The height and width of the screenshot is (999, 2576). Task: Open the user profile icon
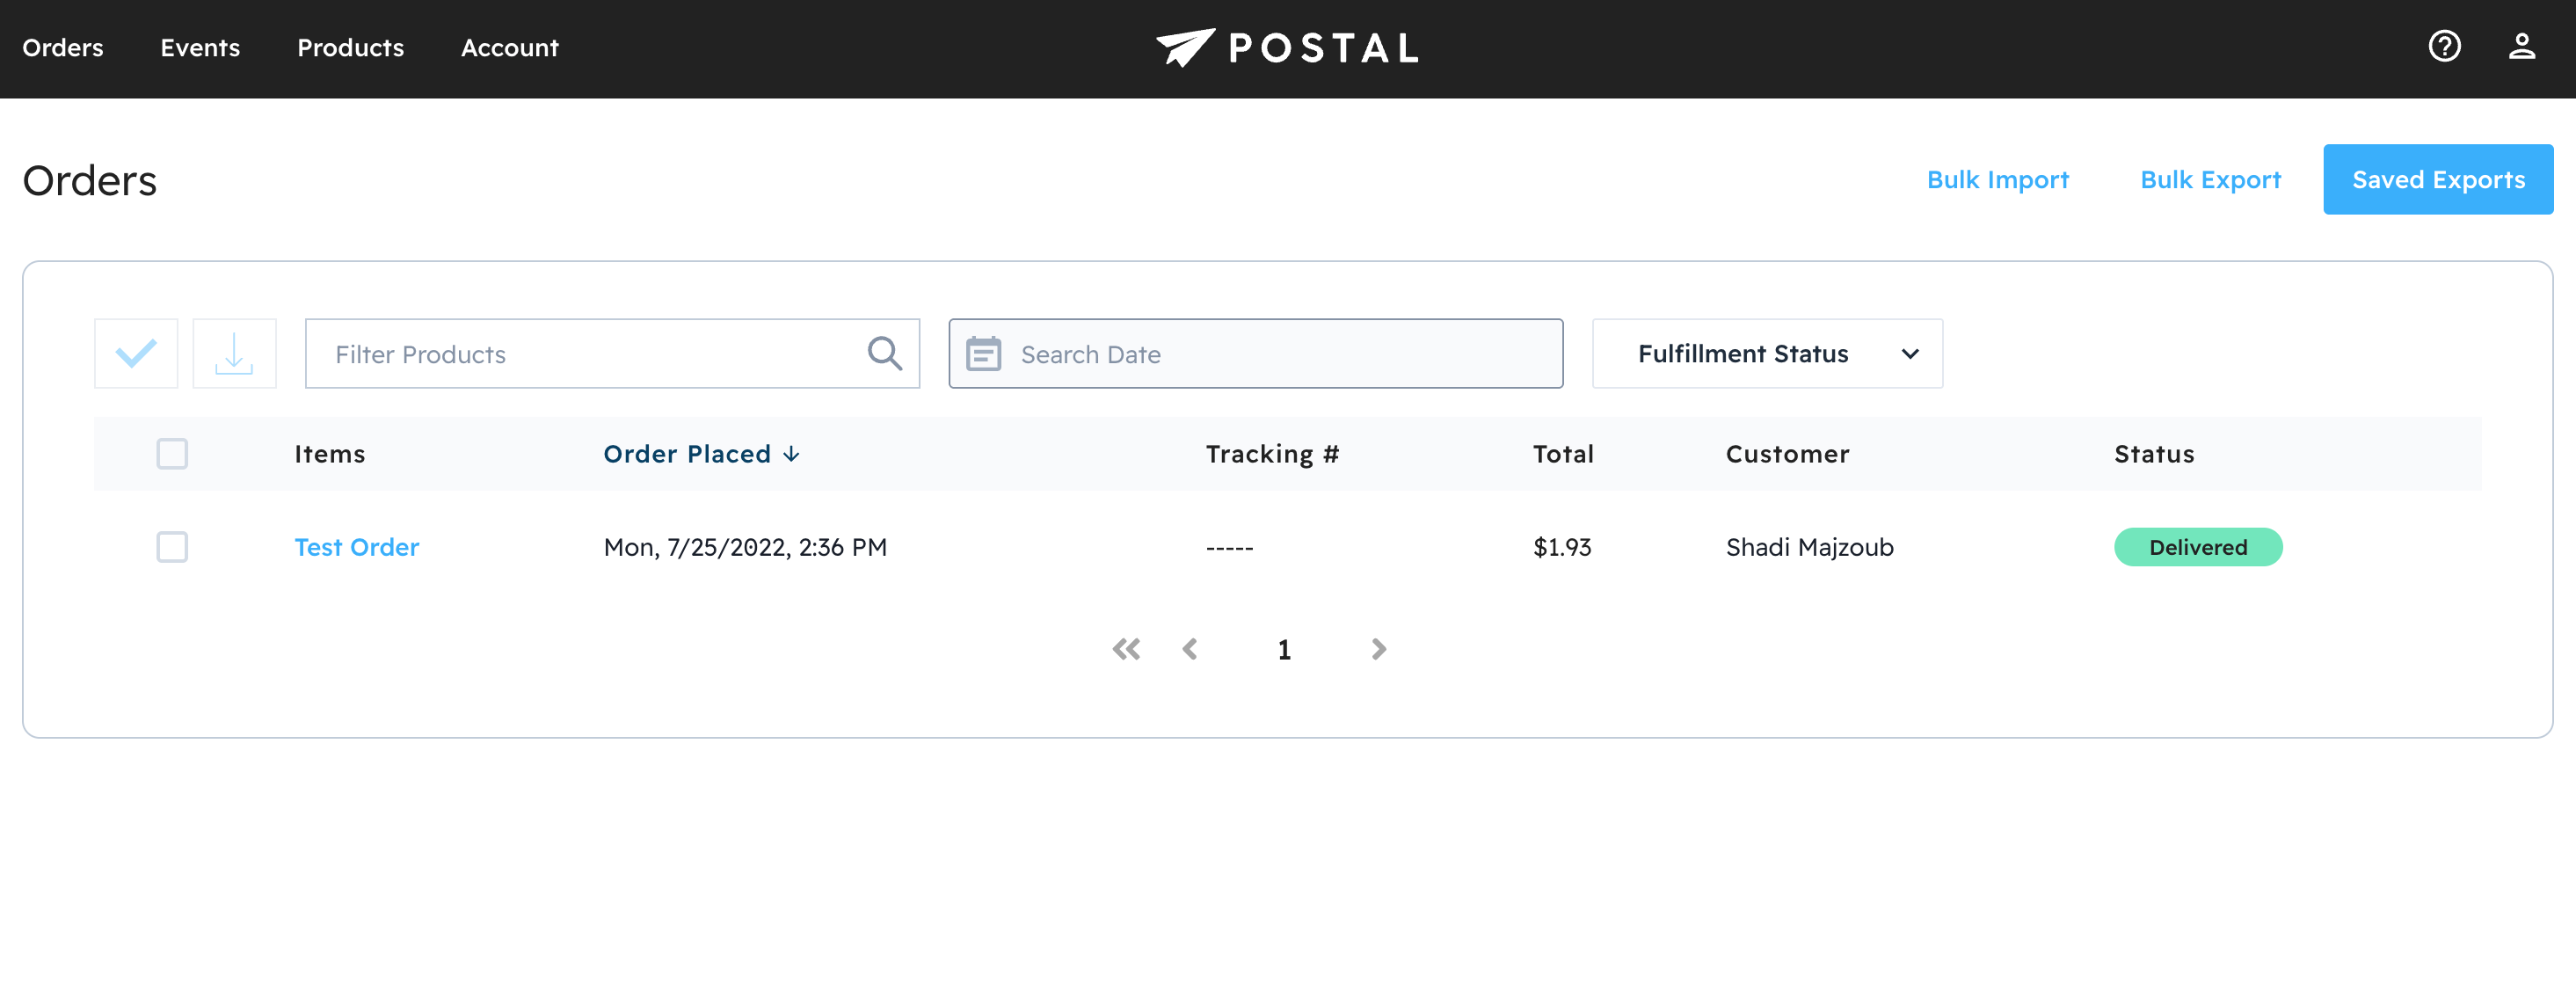[2521, 47]
